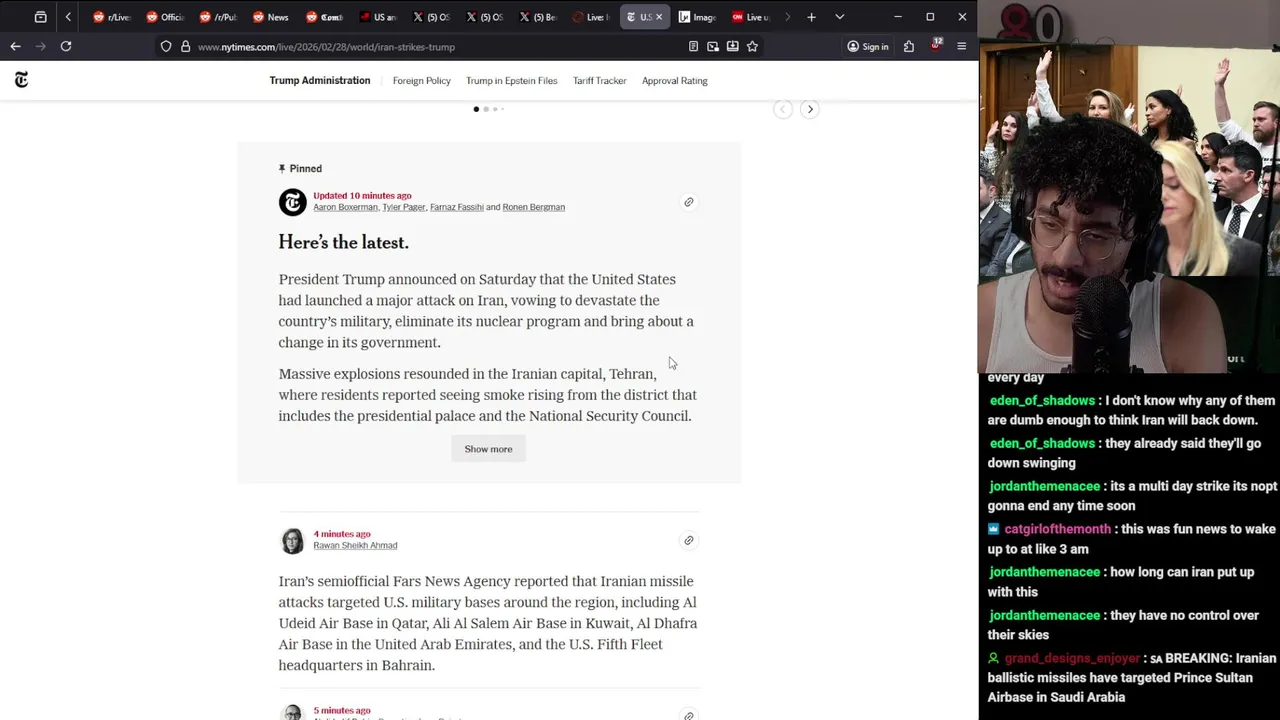Open author Aaron Boxerman's page
The image size is (1280, 720).
345,207
